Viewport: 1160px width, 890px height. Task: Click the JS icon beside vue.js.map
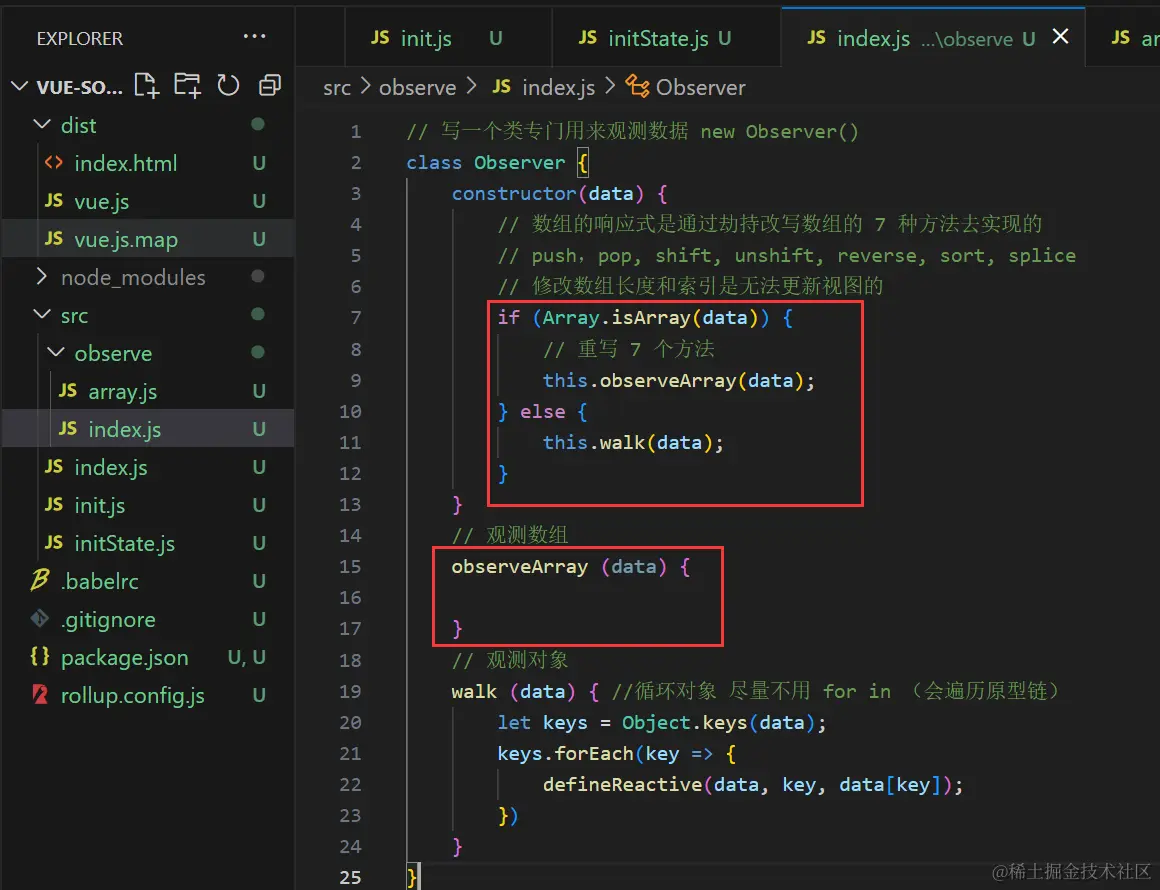click(54, 238)
